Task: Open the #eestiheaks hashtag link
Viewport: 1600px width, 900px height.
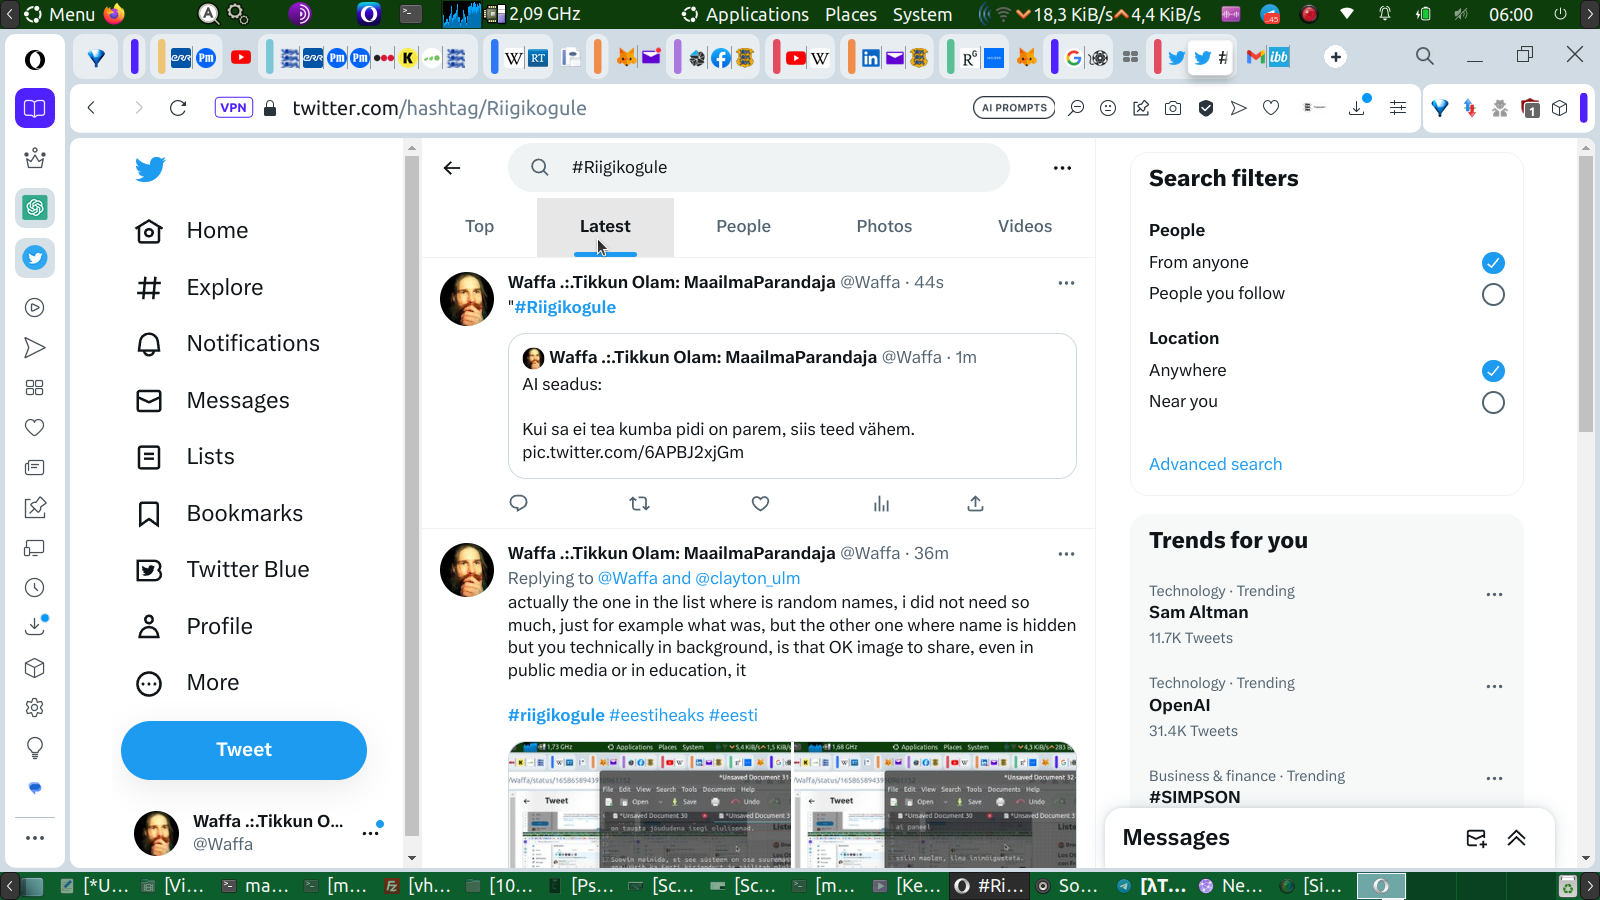Action: 657,716
